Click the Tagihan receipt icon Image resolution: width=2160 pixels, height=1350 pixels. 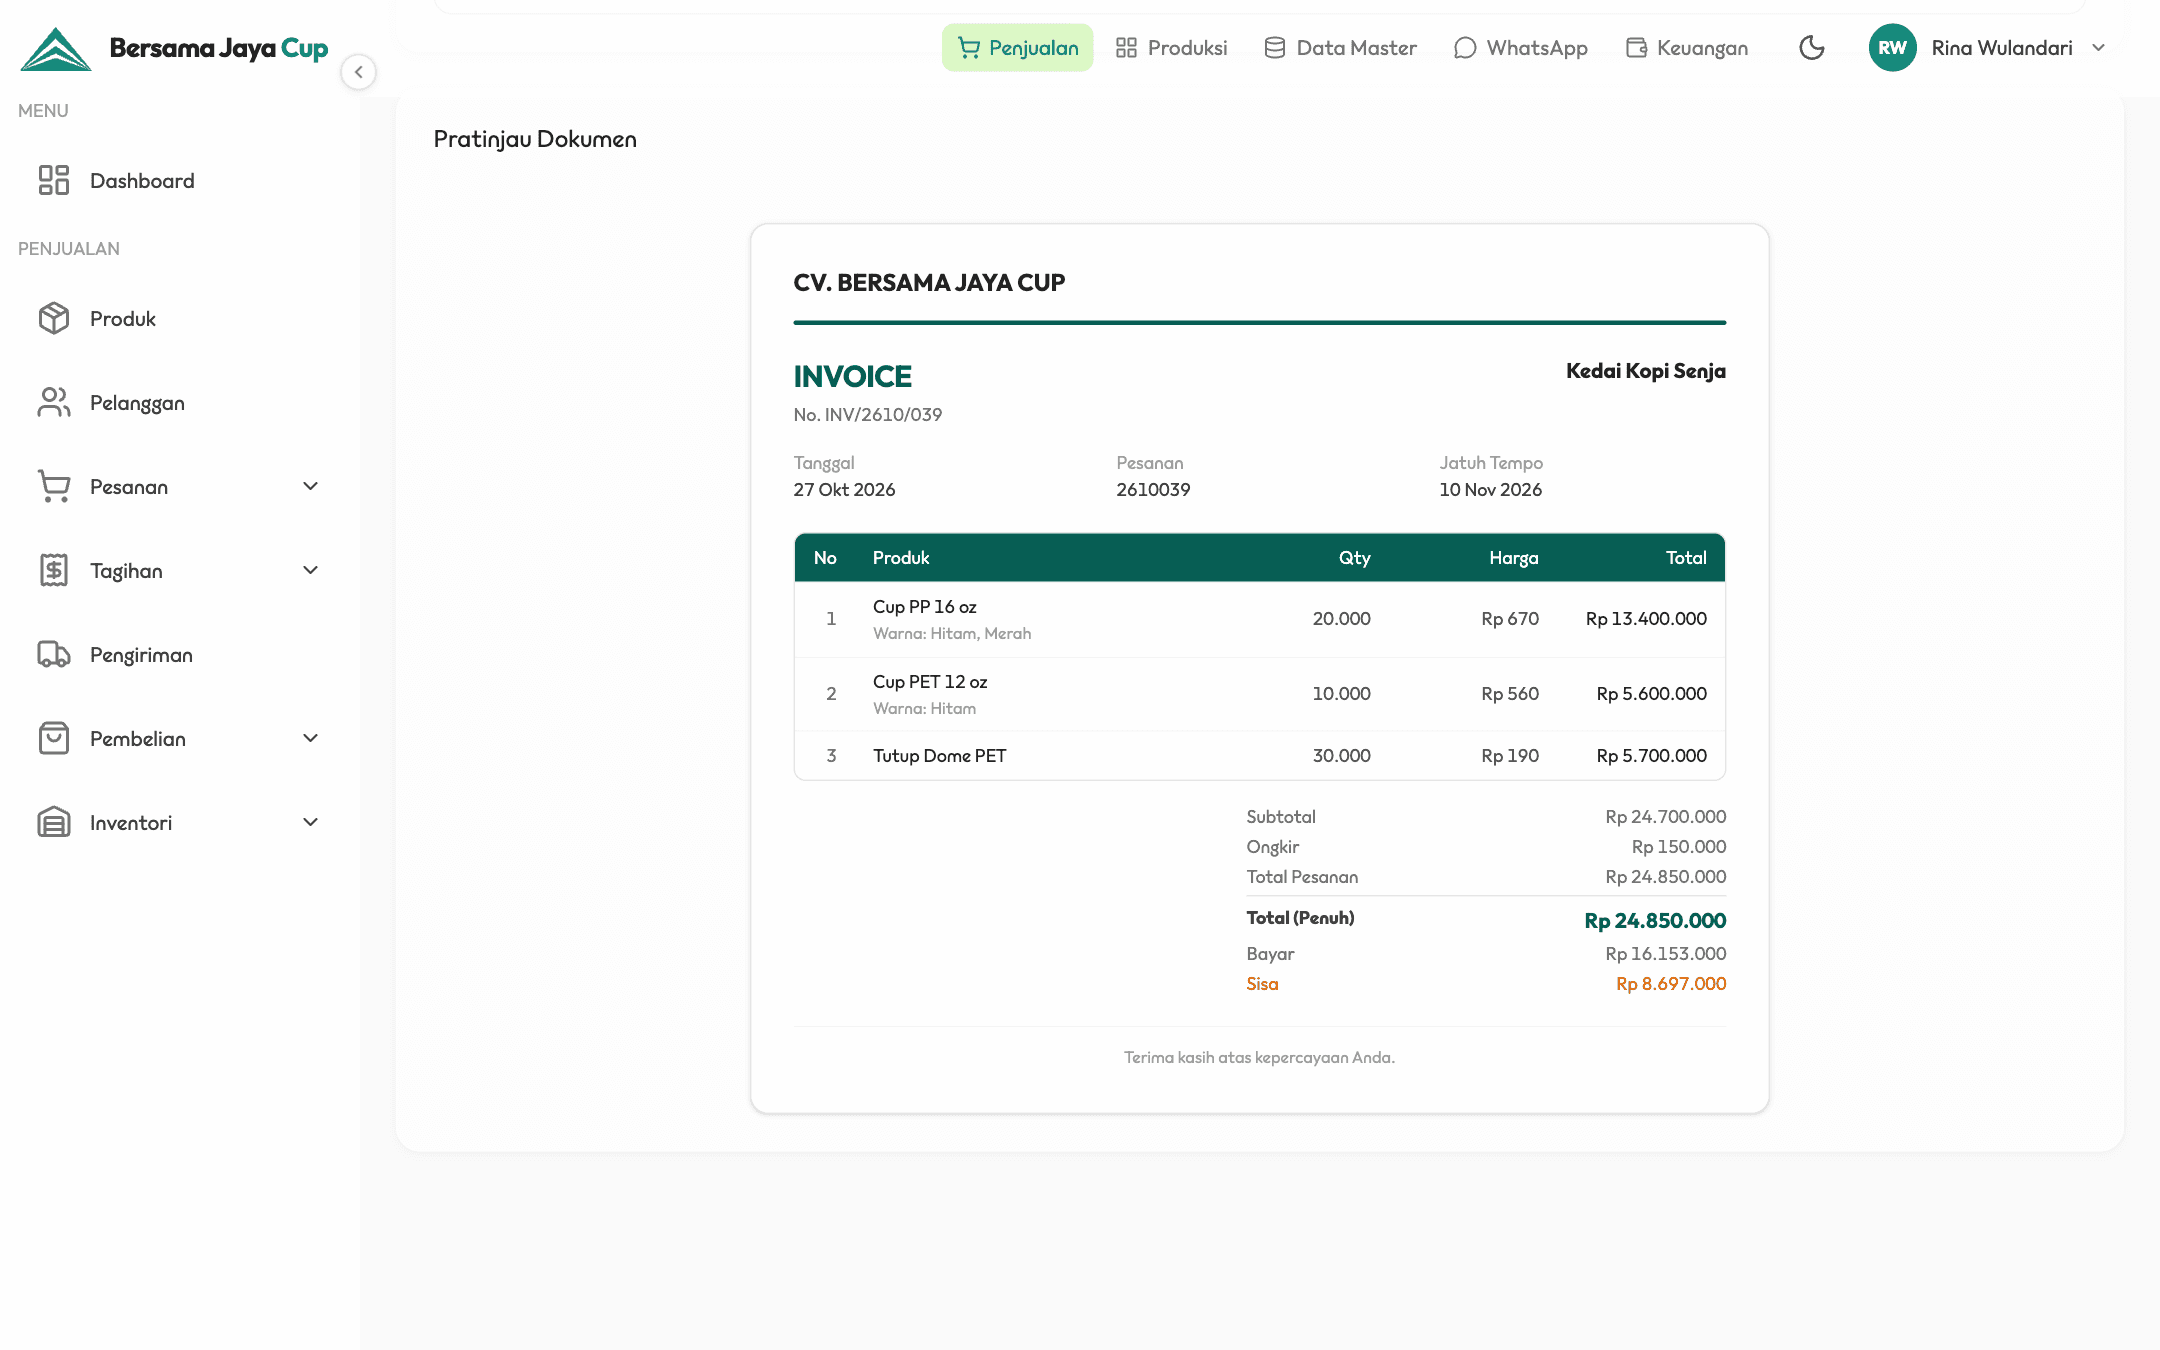54,570
